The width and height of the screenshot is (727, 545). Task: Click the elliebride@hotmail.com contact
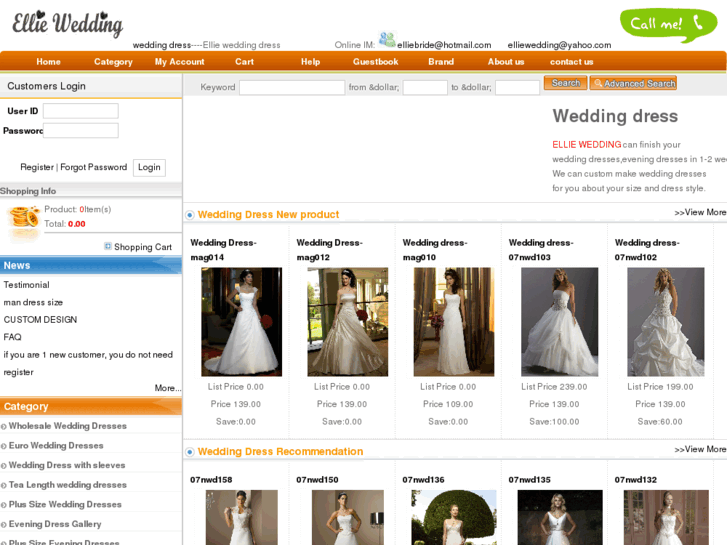point(444,45)
